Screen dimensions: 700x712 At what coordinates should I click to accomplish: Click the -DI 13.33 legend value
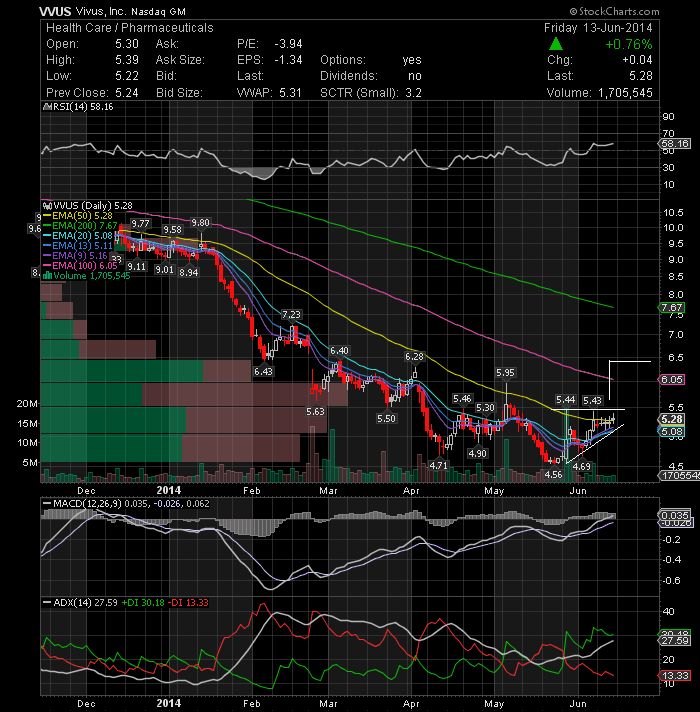(188, 603)
